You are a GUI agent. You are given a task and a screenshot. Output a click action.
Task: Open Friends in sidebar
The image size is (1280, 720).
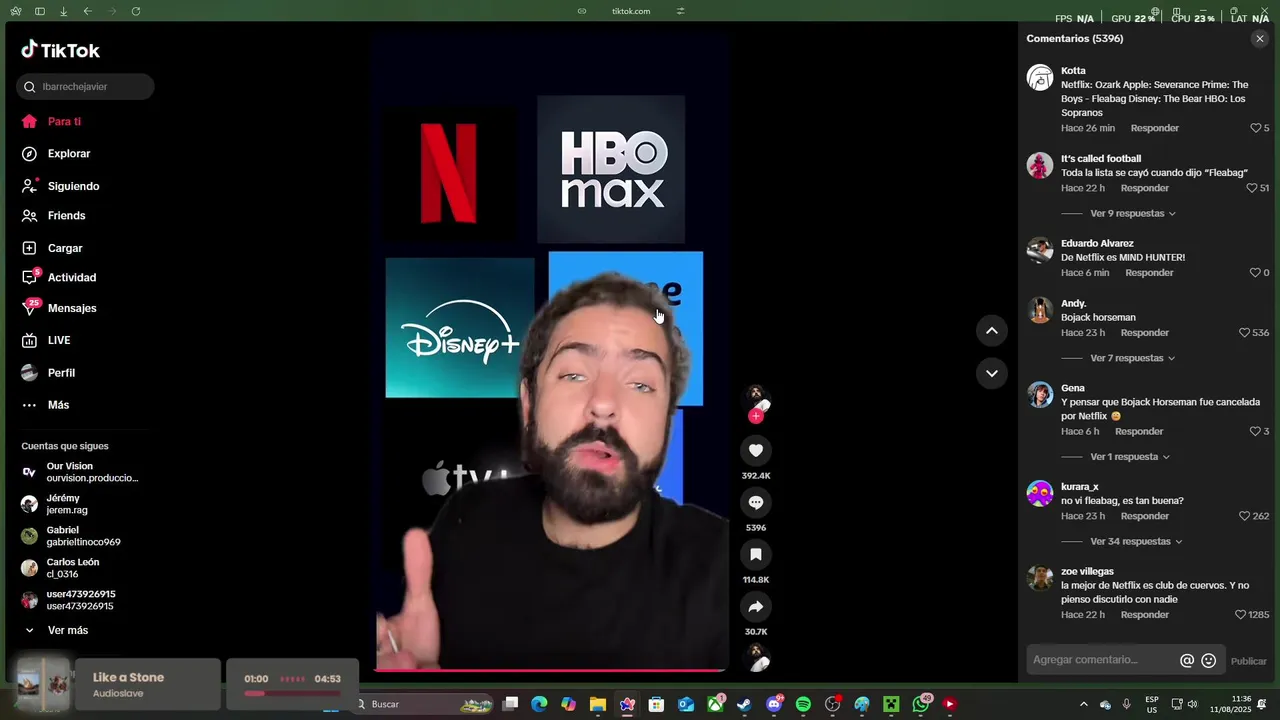66,216
